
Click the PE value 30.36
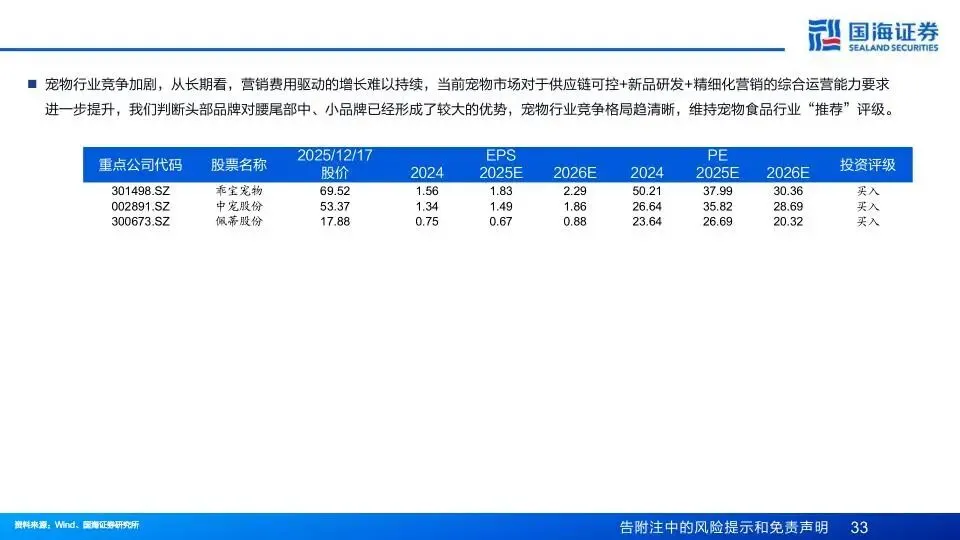(x=788, y=191)
